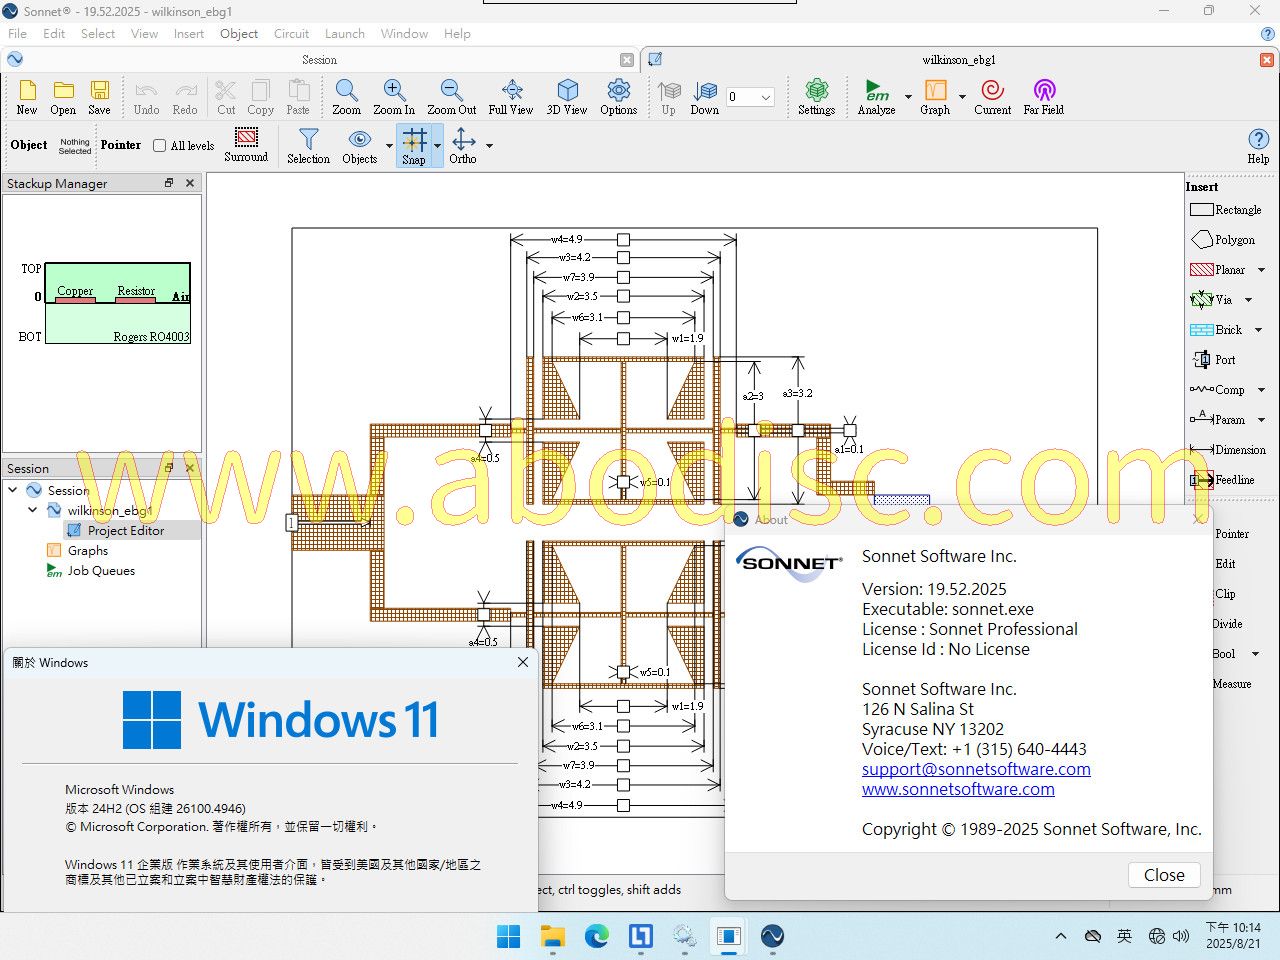1280x960 pixels.
Task: Save the project using Save icon
Action: [99, 97]
